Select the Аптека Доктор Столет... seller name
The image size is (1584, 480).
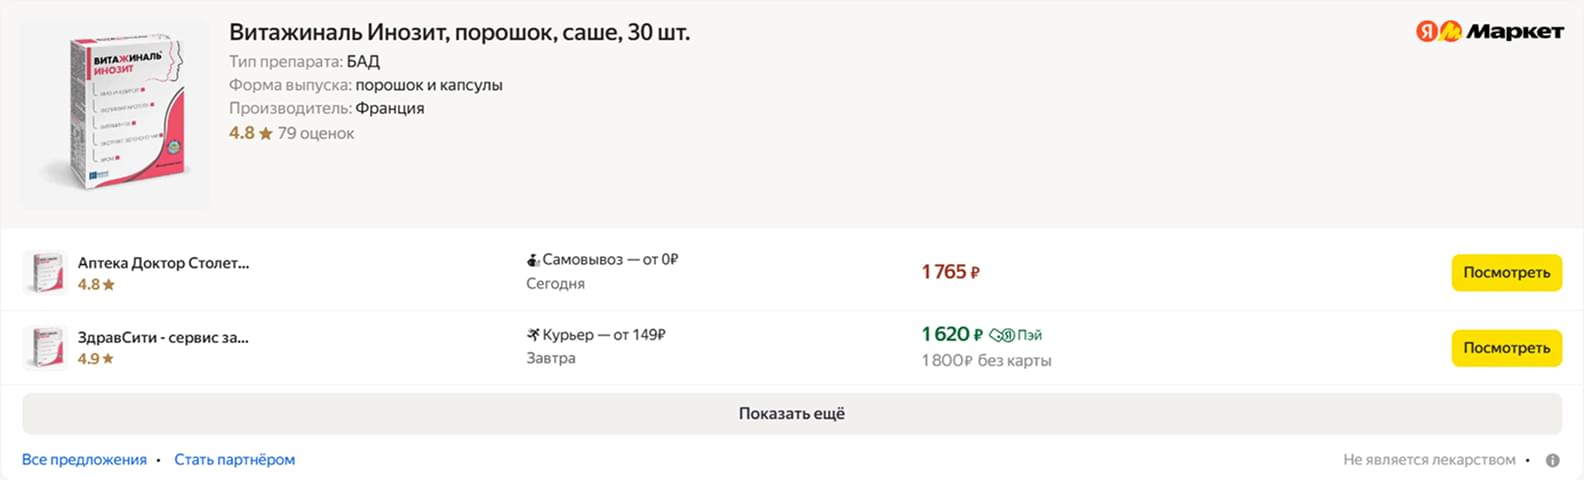pos(163,263)
